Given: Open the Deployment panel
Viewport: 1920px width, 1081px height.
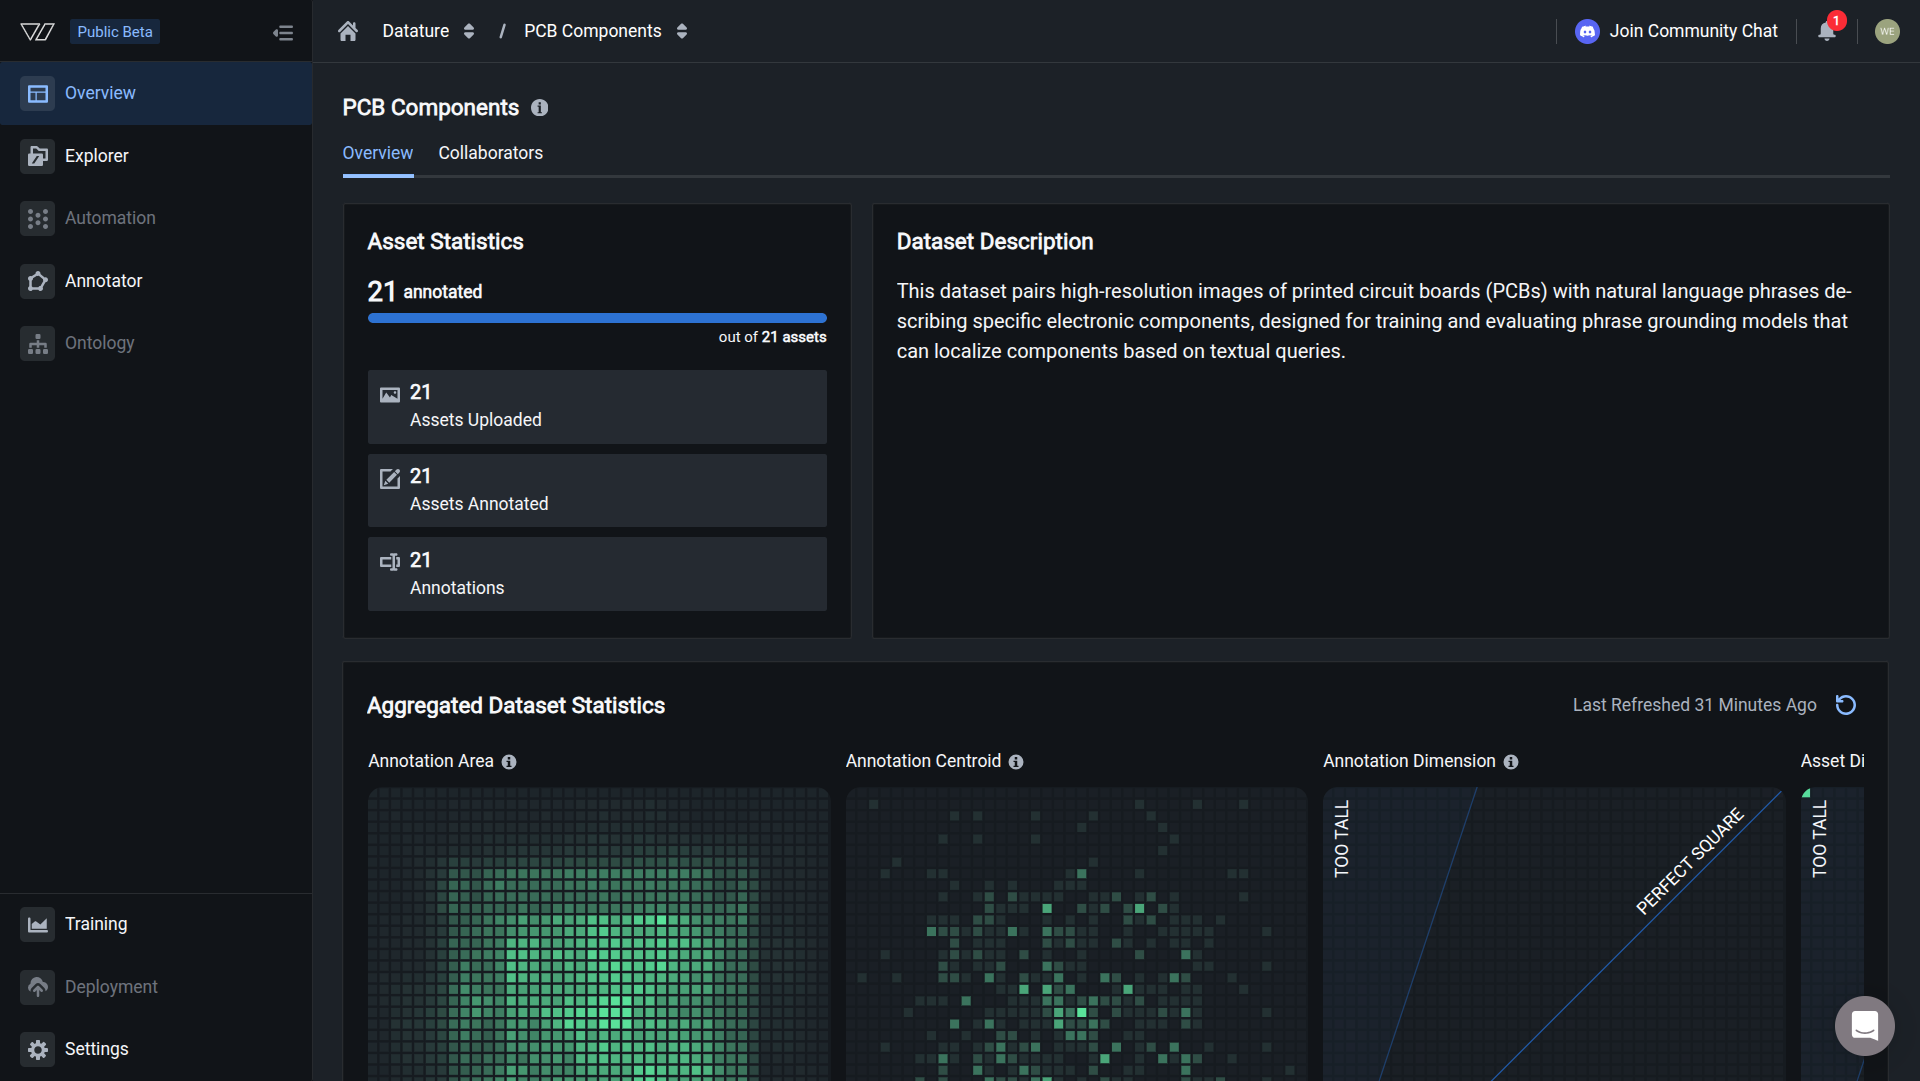Looking at the screenshot, I should click(x=110, y=987).
